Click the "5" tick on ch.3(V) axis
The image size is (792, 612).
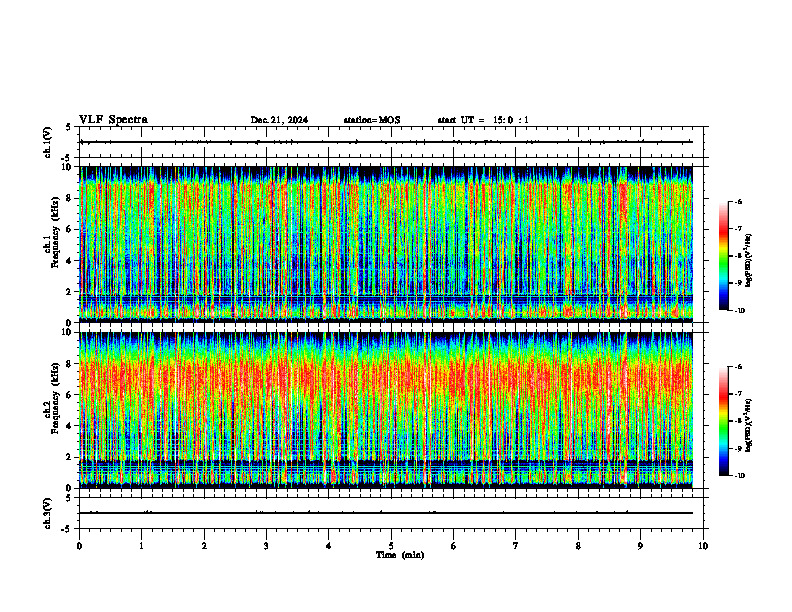tap(68, 499)
